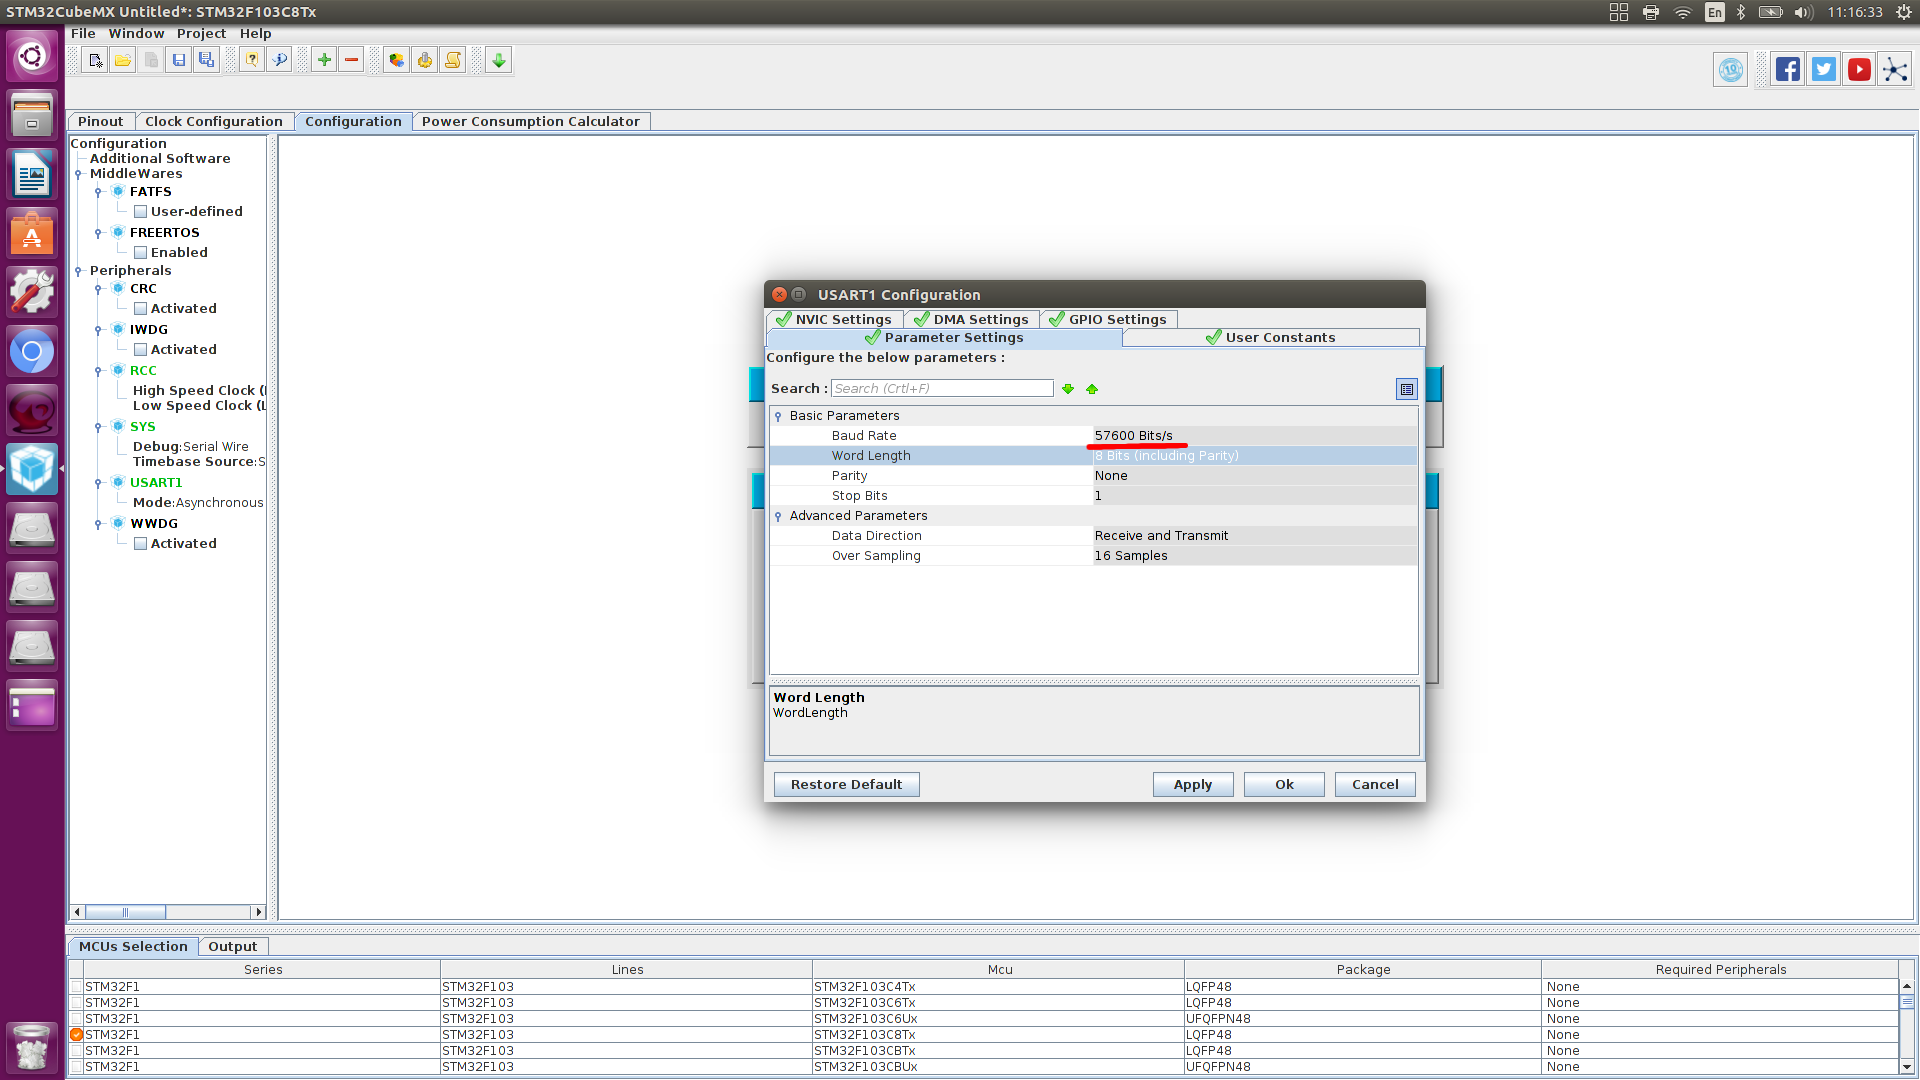
Task: Collapse the SYS tree node
Action: 98,427
